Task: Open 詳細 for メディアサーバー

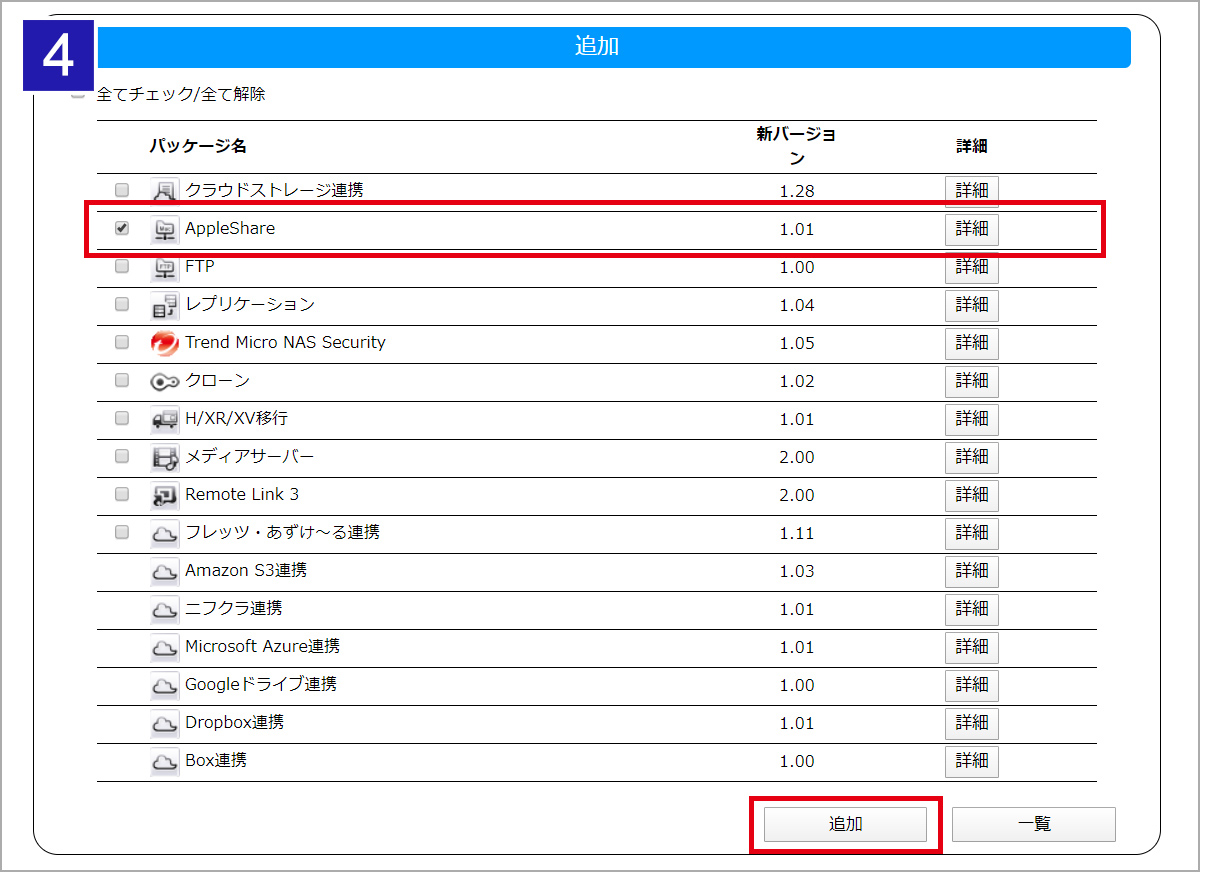Action: [x=972, y=457]
